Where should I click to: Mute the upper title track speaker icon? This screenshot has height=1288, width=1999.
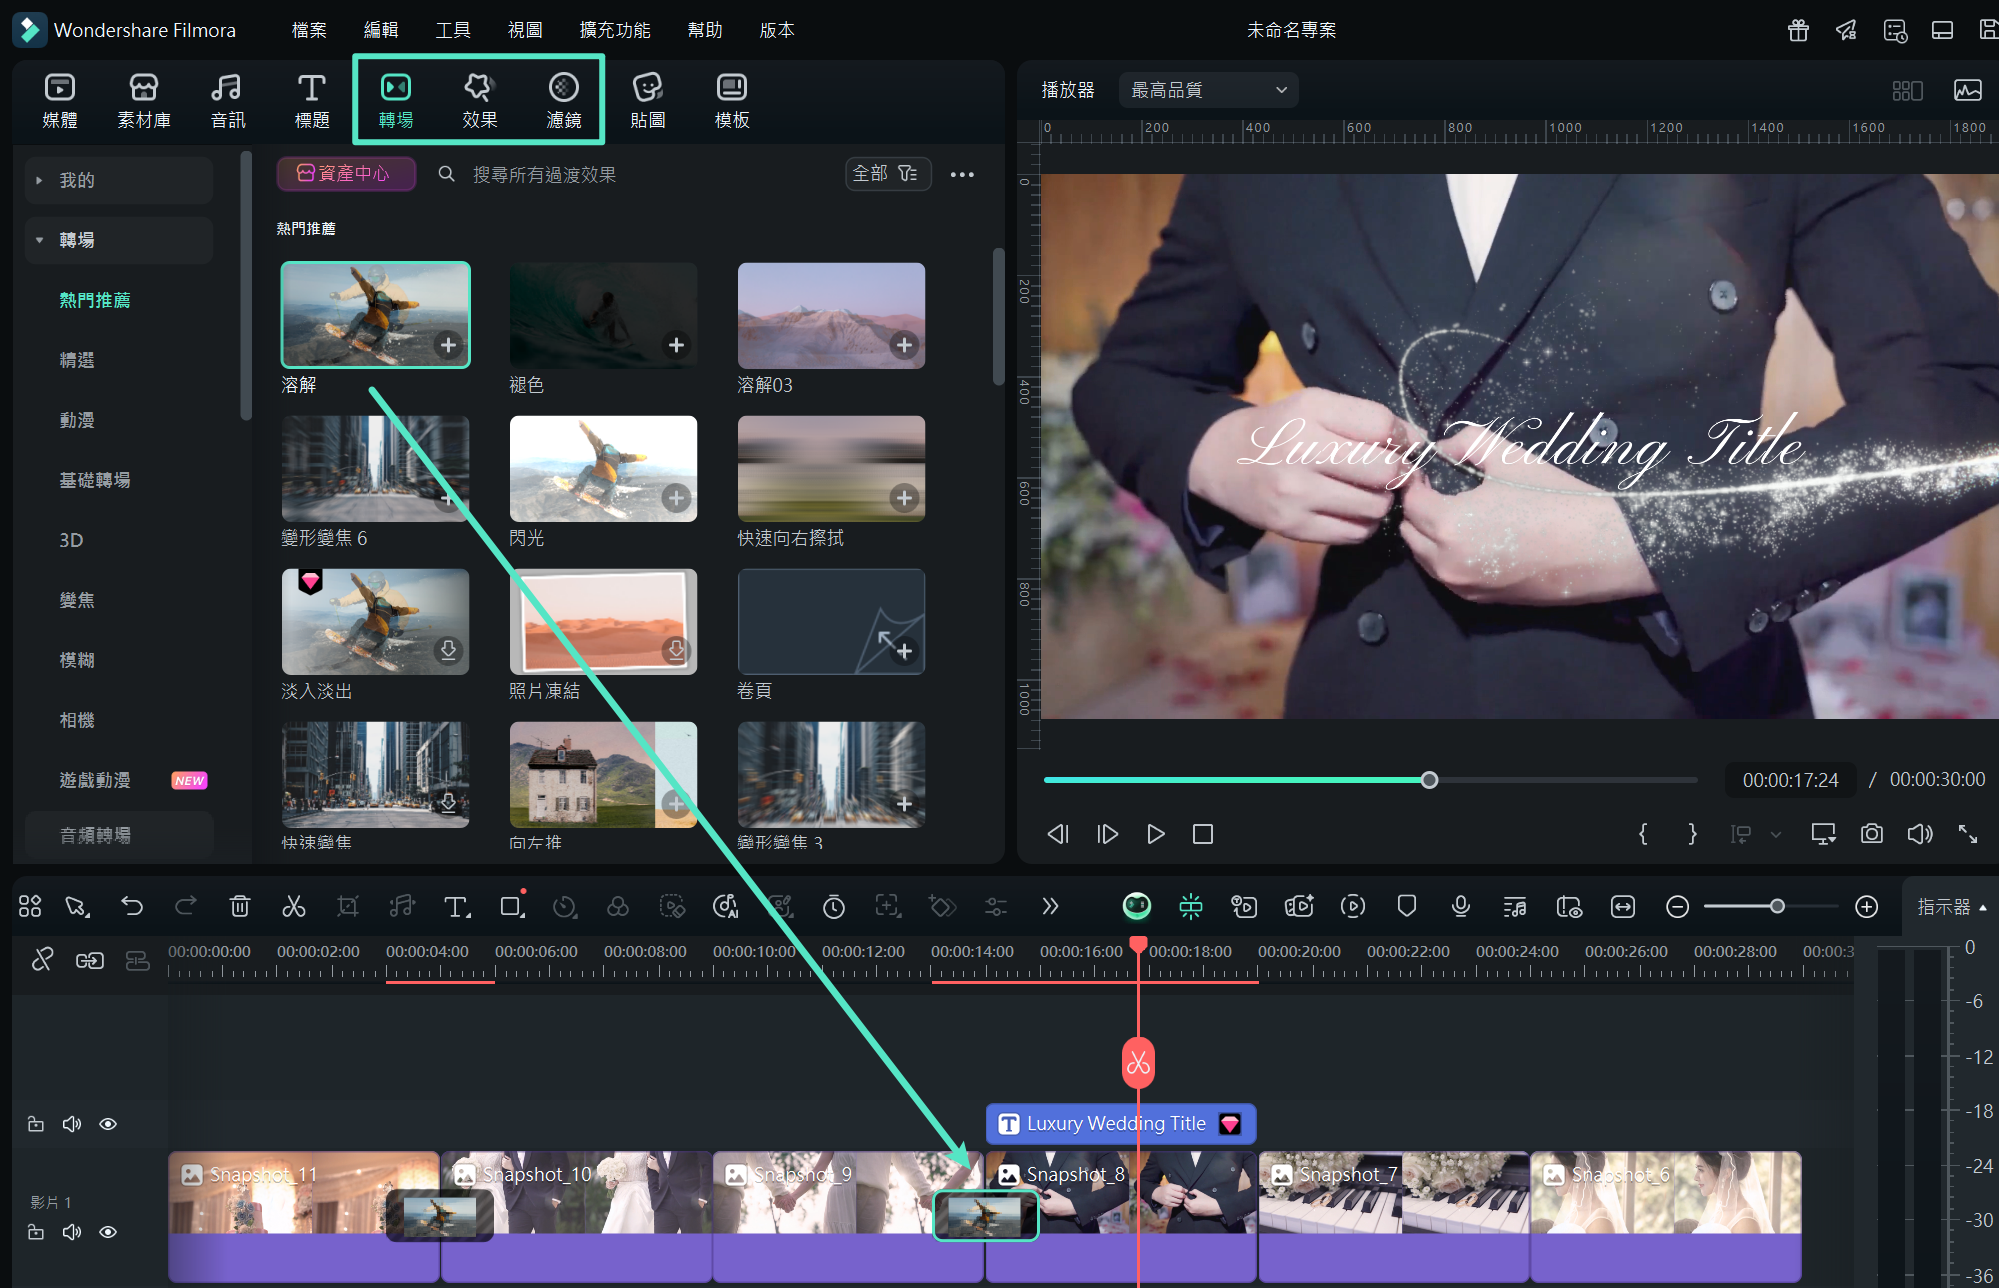coord(72,1124)
